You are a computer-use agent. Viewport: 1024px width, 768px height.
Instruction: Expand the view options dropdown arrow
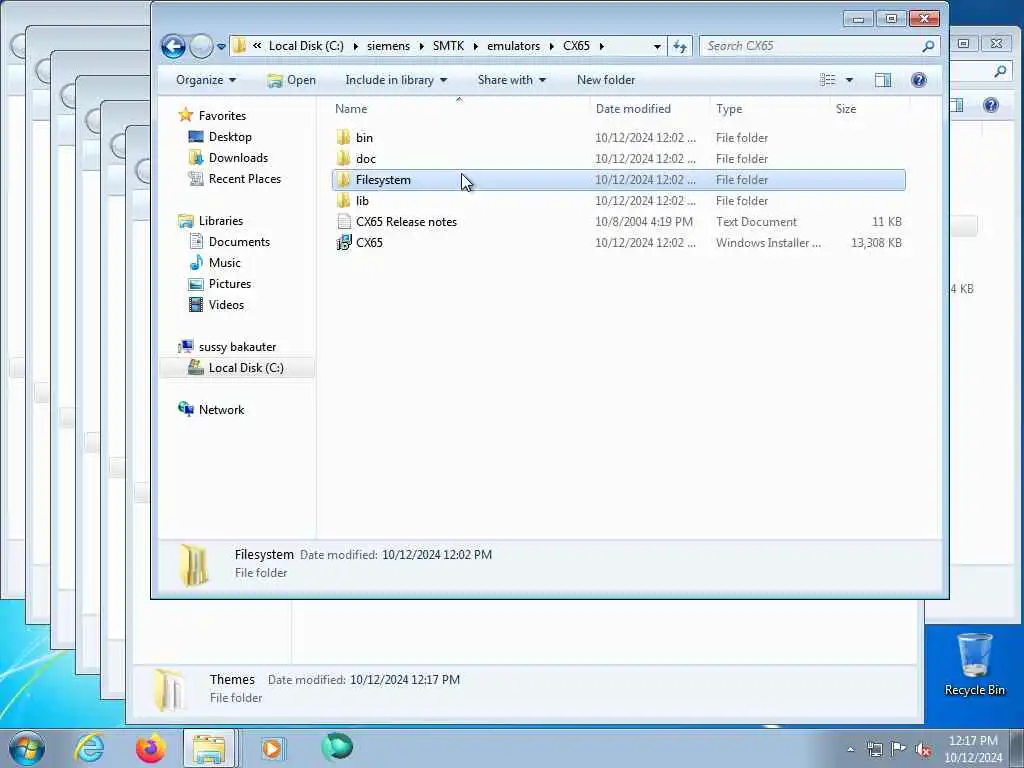(849, 80)
